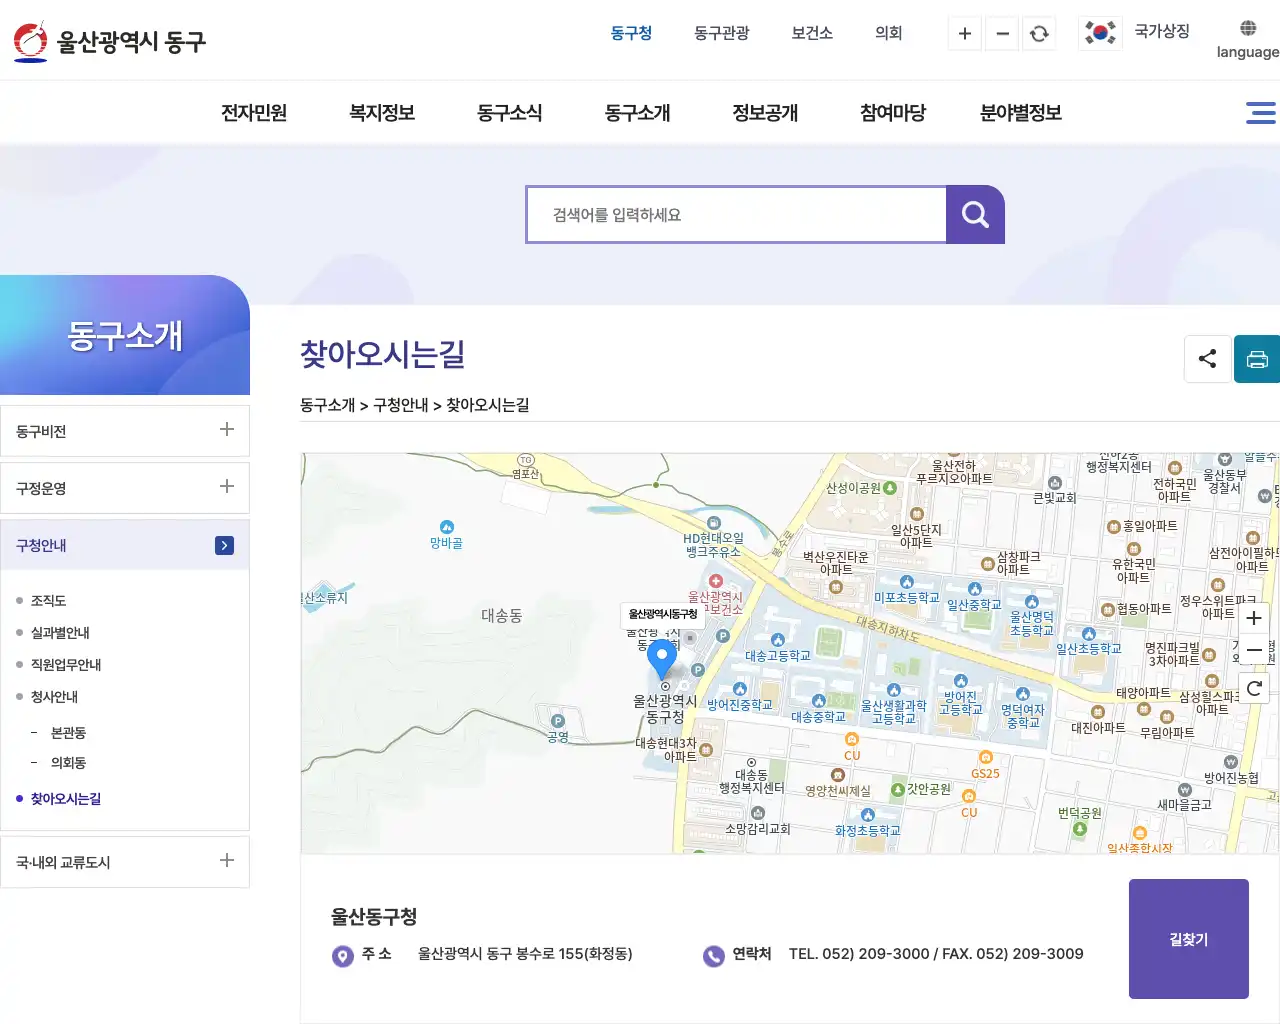Click the address text 봉수로 155(화정동)
Screen dimensions: 1280x1024
pyautogui.click(x=574, y=954)
